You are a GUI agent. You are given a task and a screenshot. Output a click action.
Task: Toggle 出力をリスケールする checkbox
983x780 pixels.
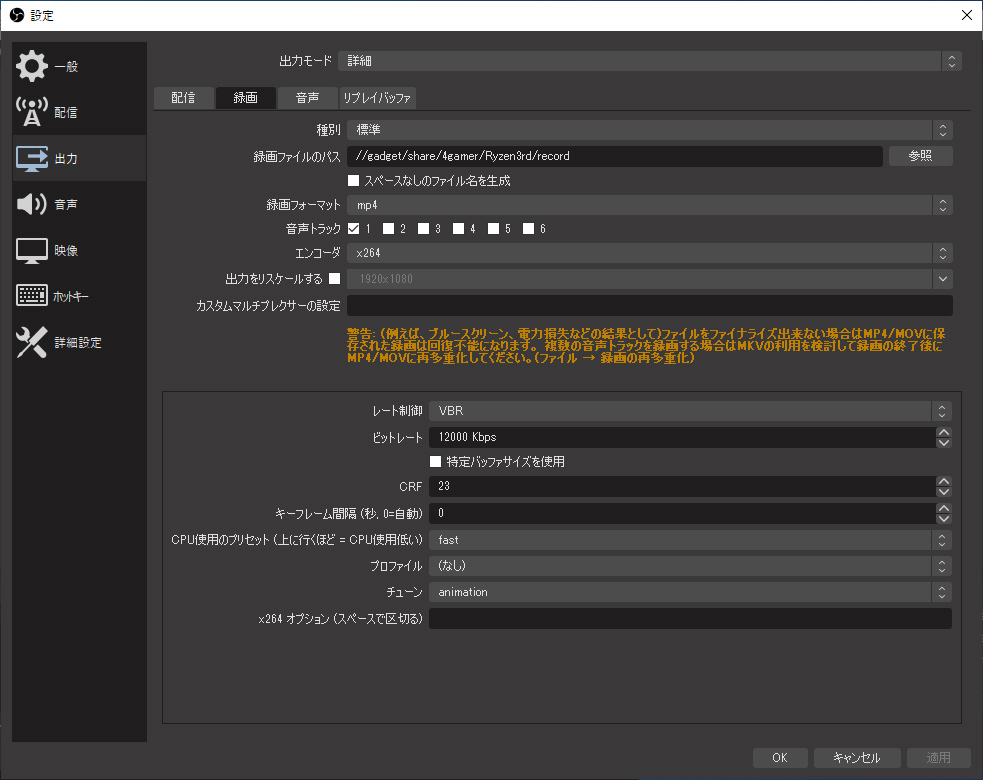[x=335, y=278]
